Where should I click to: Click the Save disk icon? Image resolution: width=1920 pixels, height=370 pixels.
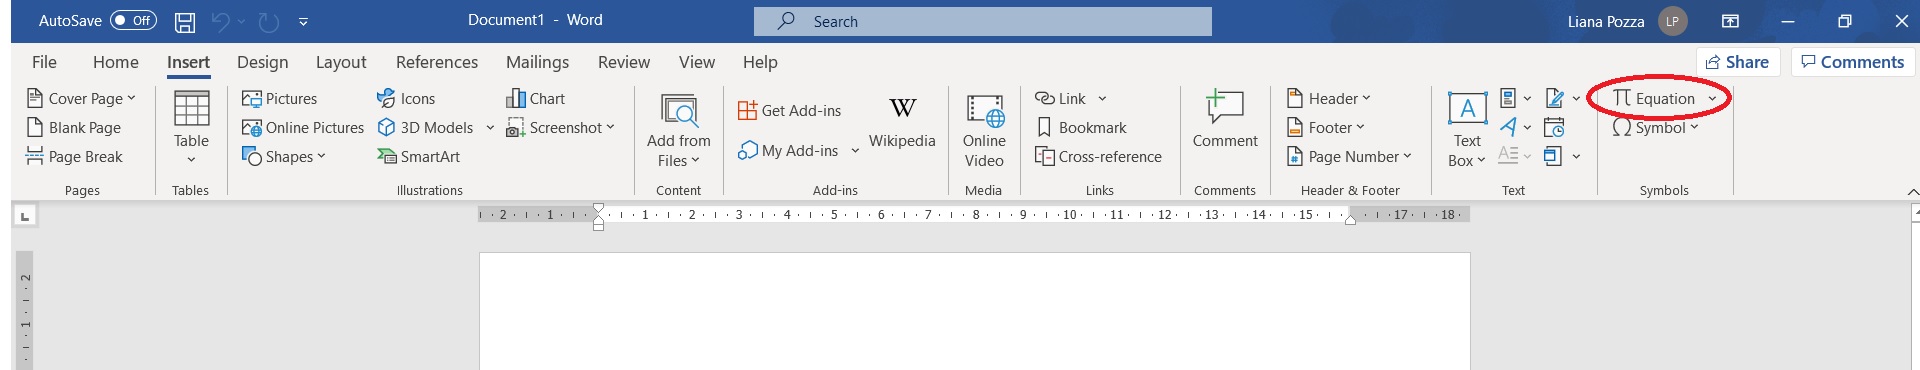click(185, 21)
